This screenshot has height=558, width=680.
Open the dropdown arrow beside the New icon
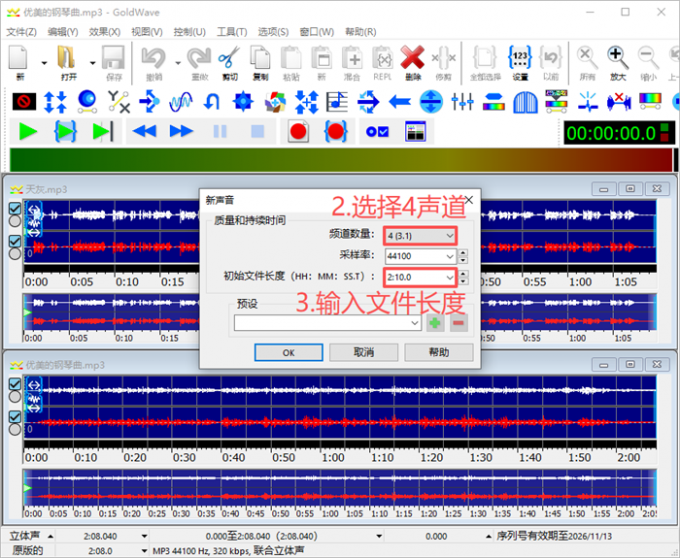[x=44, y=63]
